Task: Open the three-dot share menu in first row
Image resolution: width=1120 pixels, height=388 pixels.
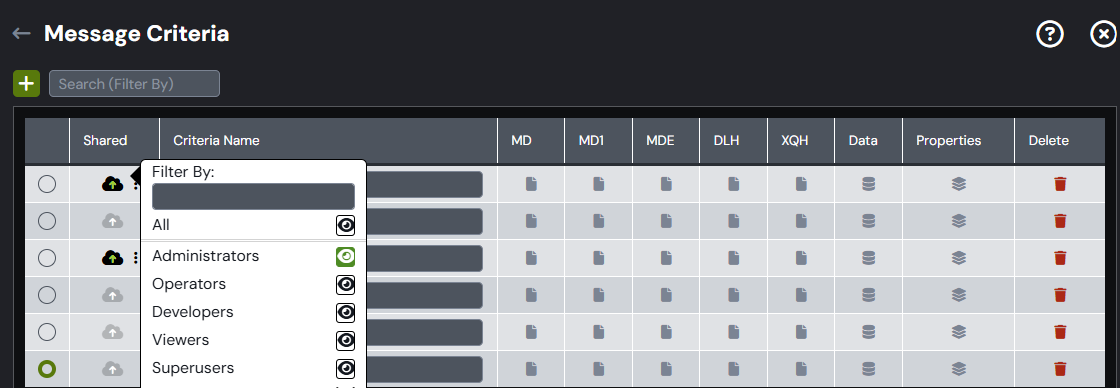Action: click(x=136, y=184)
